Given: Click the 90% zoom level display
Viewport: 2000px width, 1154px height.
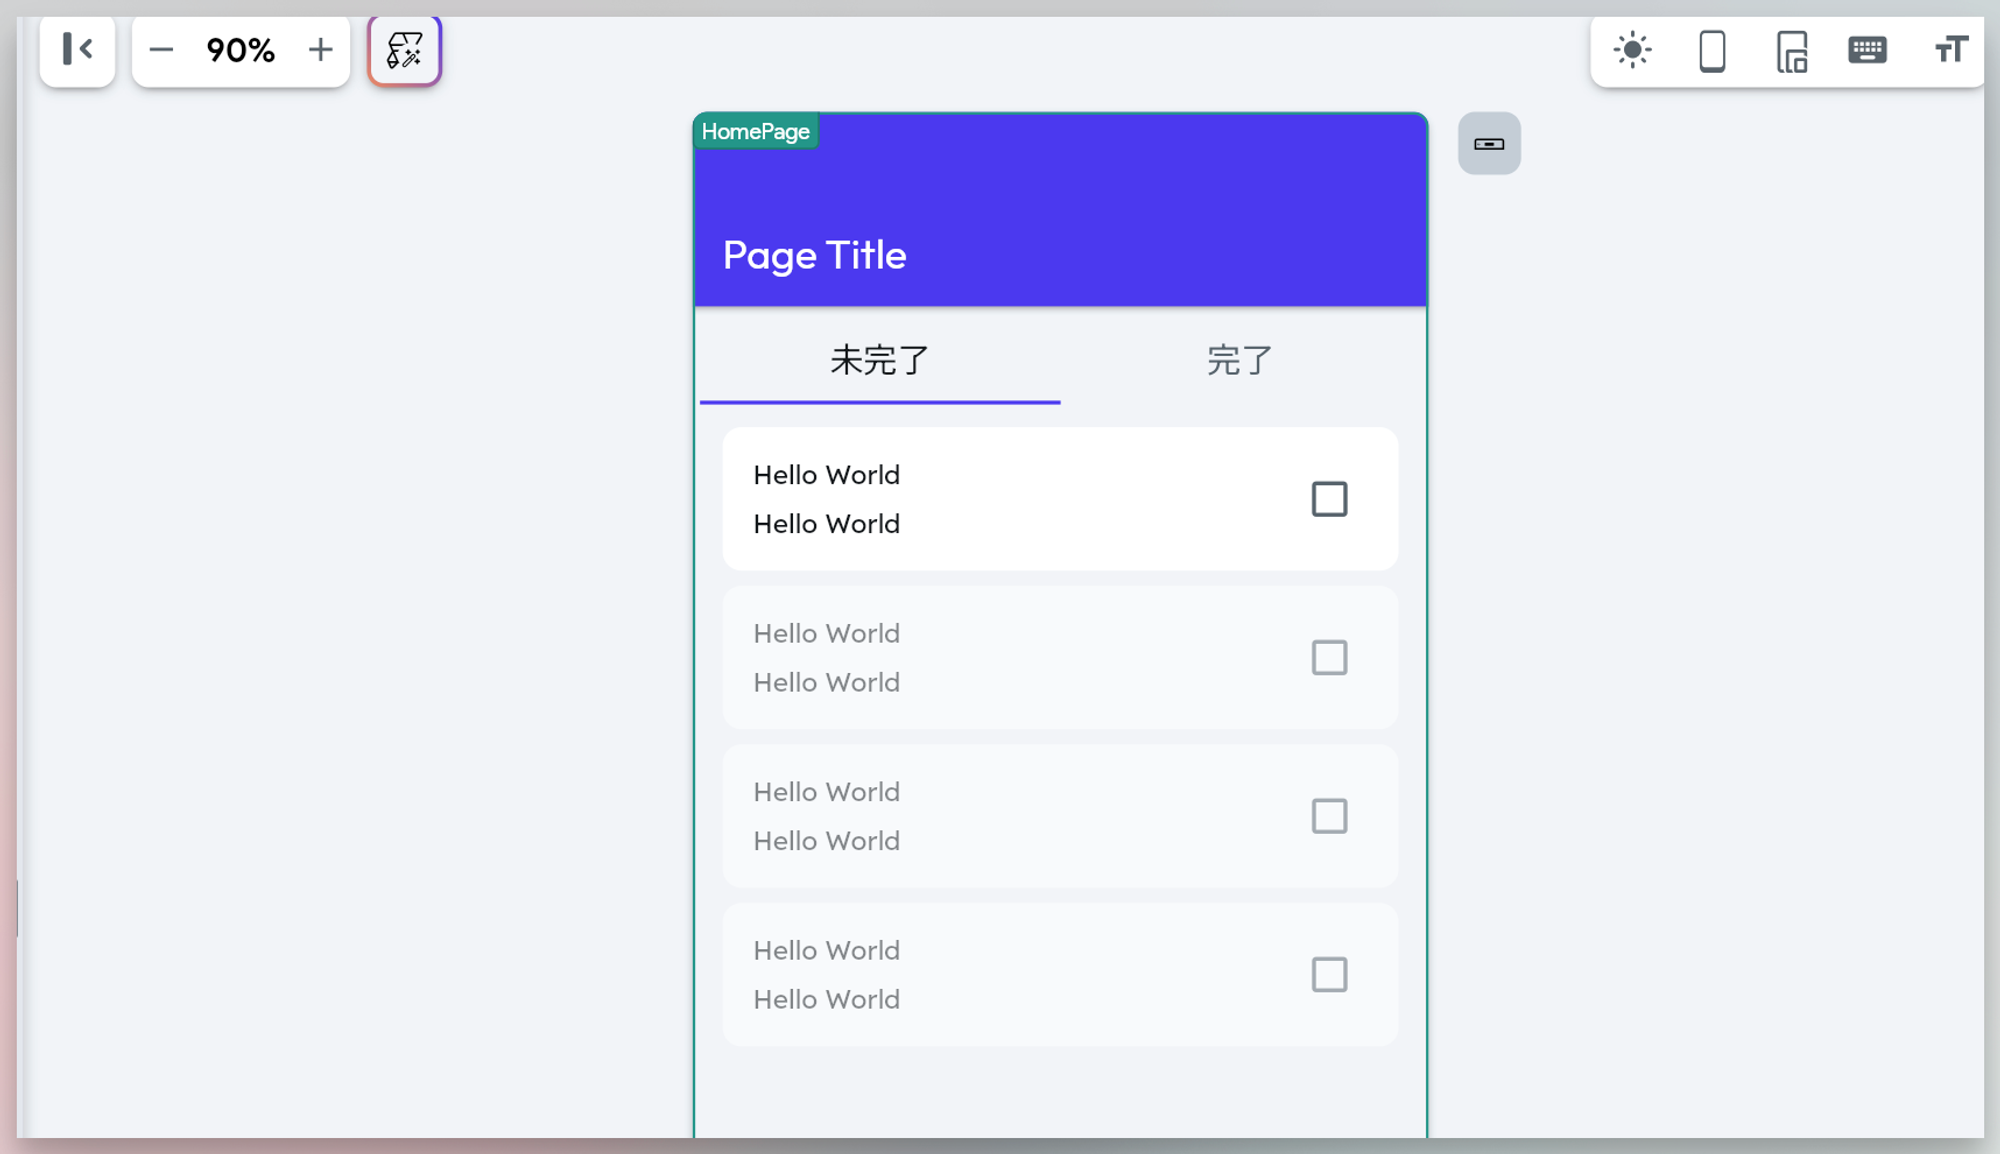Looking at the screenshot, I should point(241,49).
